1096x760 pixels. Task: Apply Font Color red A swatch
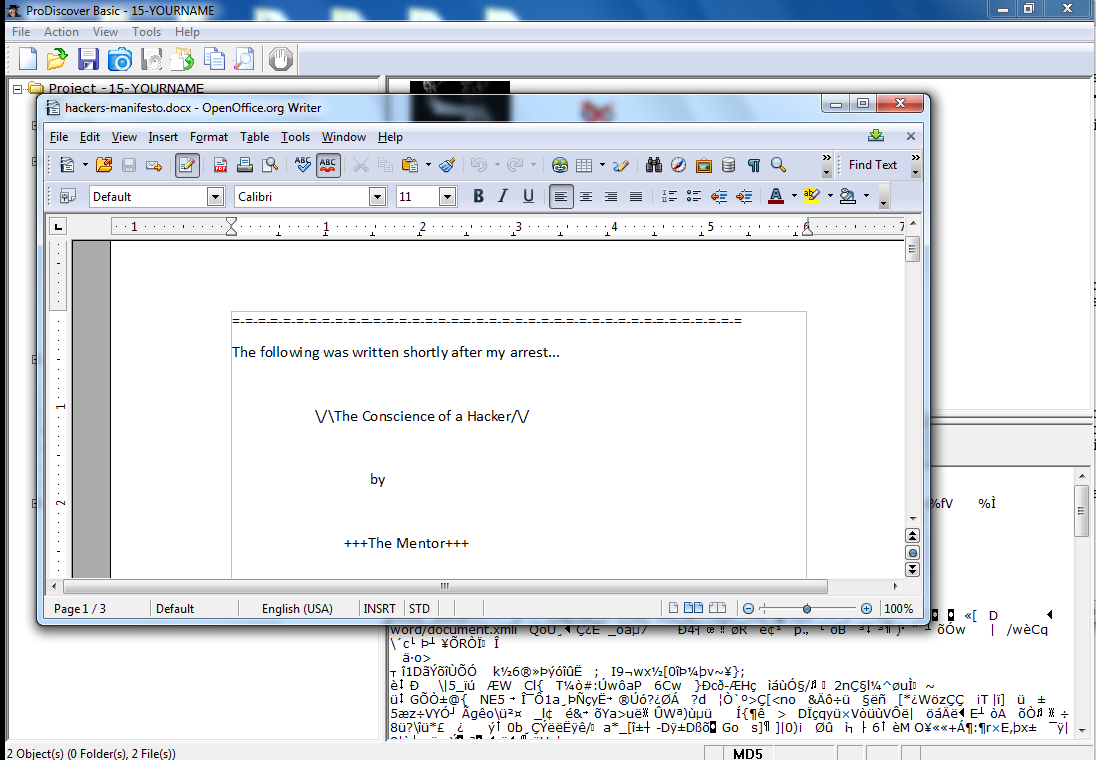[x=776, y=196]
